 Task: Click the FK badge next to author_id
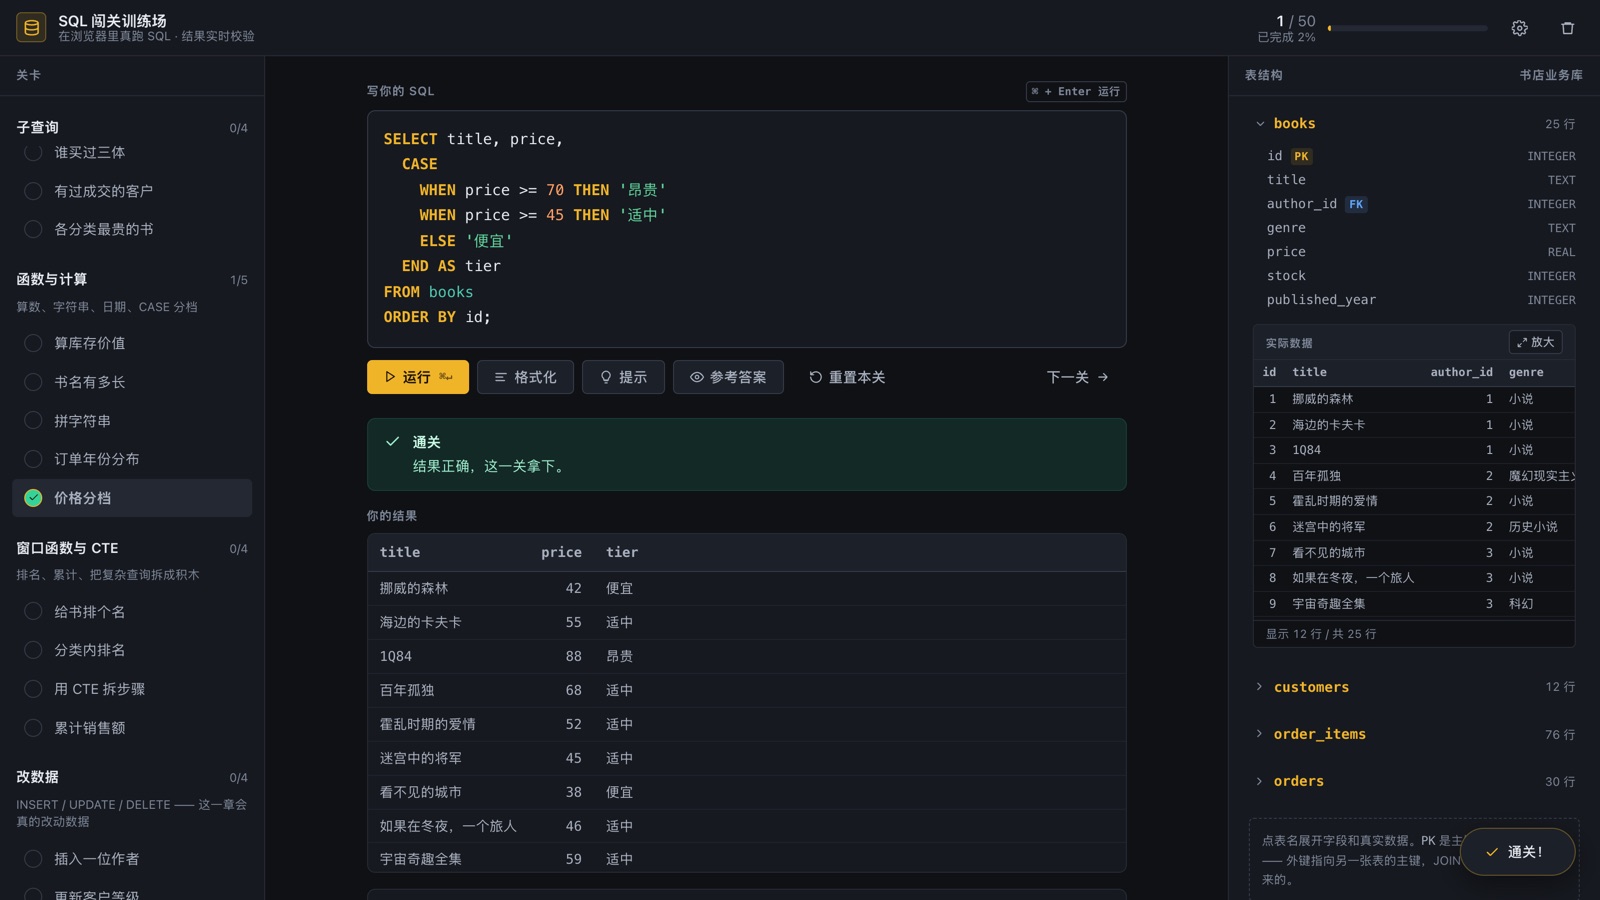tap(1356, 204)
